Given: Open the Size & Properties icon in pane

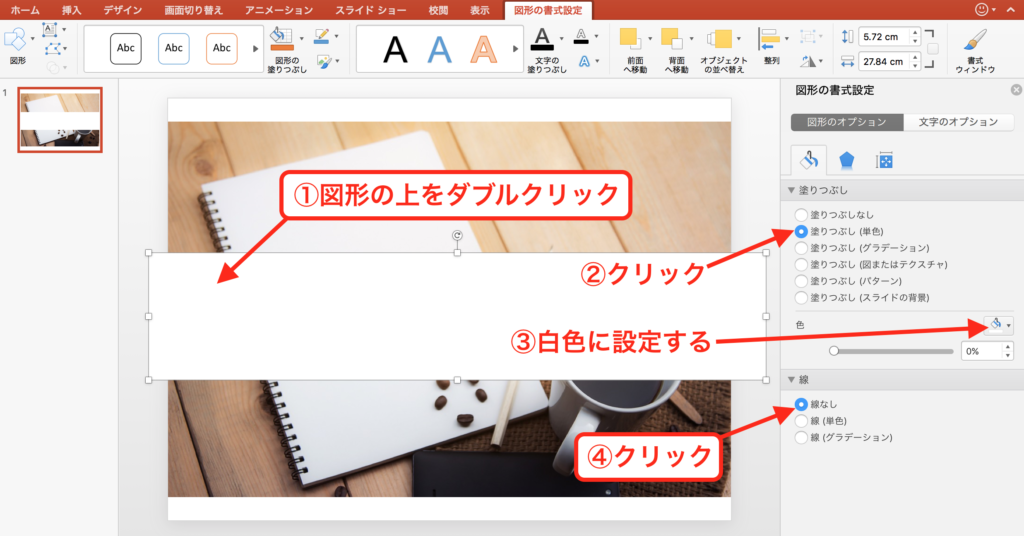Looking at the screenshot, I should [x=884, y=160].
